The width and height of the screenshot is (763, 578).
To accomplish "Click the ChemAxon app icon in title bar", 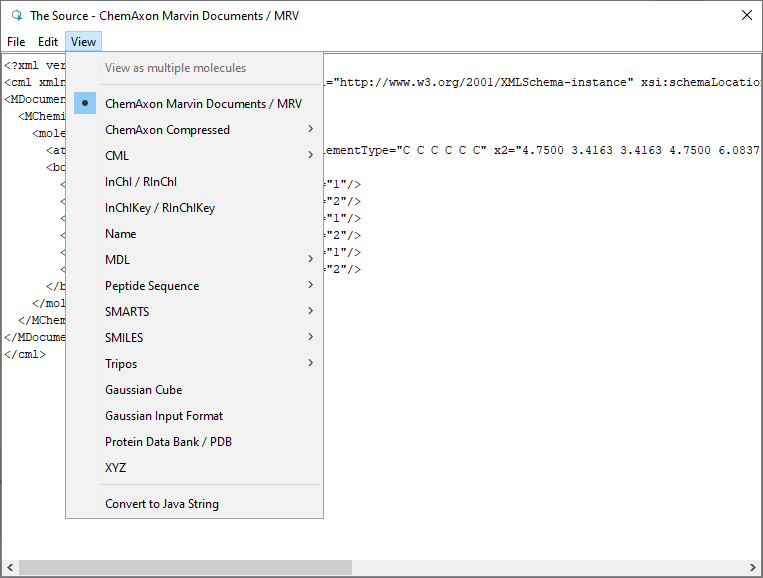I will tap(16, 15).
